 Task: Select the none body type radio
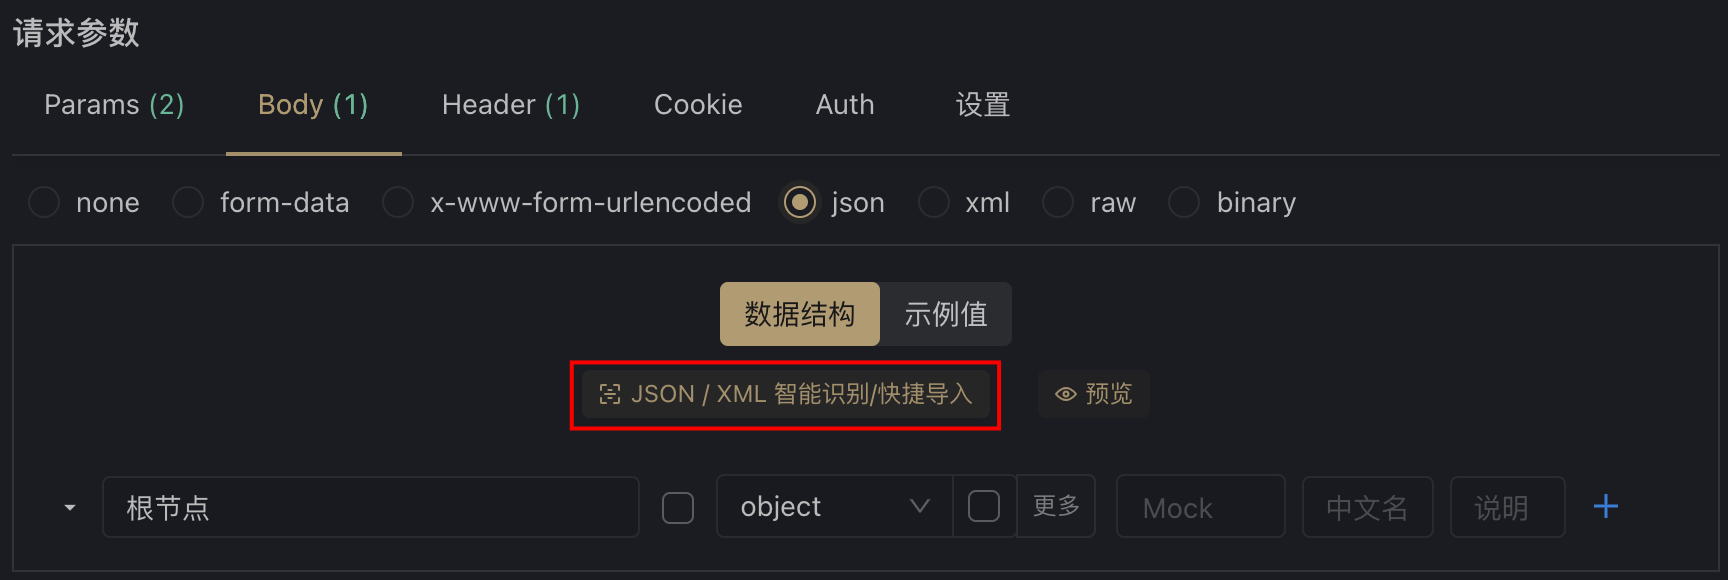[44, 203]
